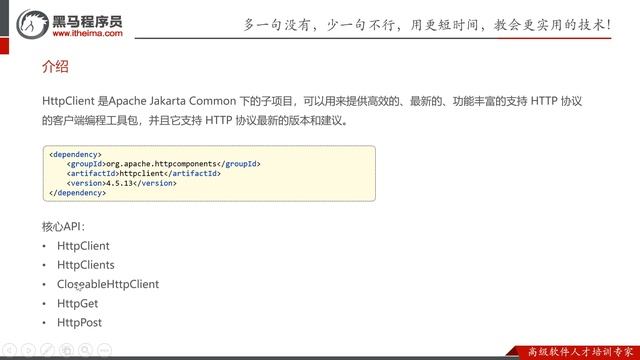Click the 介绍 slide heading
Image resolution: width=640 pixels, height=360 pixels.
point(55,67)
